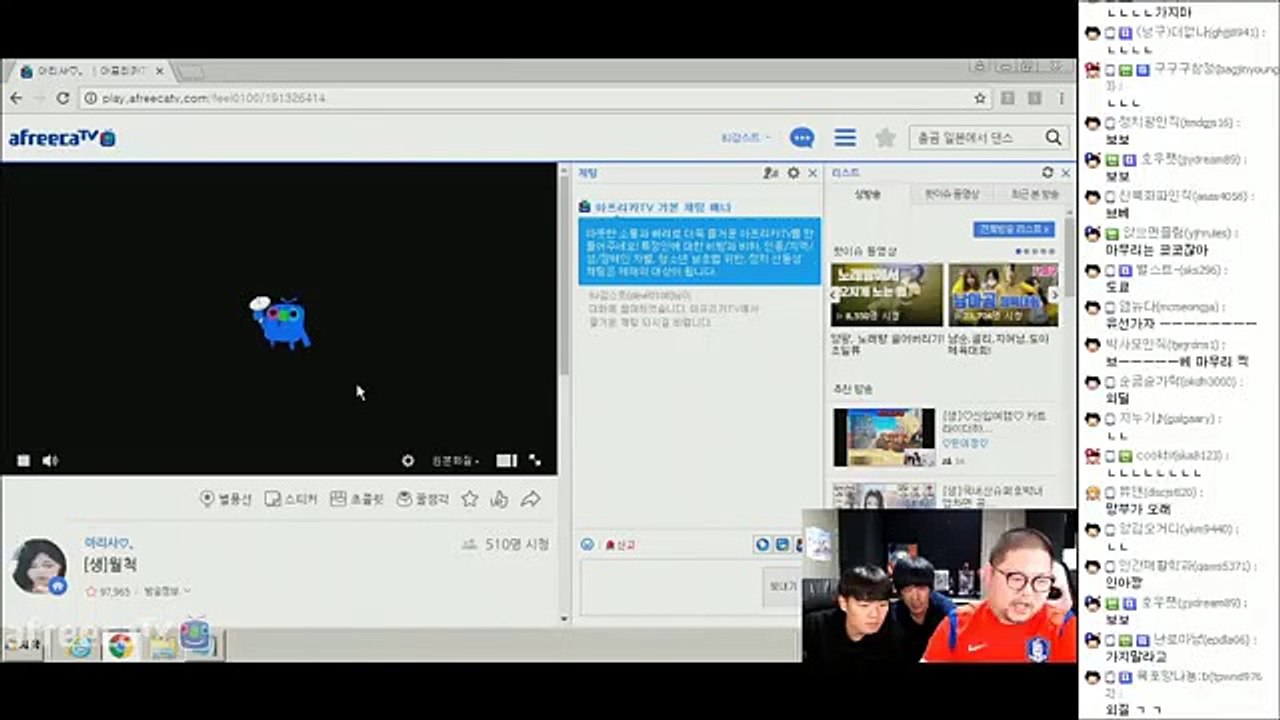
Task: Add broadcaster to favorites star
Action: point(470,498)
